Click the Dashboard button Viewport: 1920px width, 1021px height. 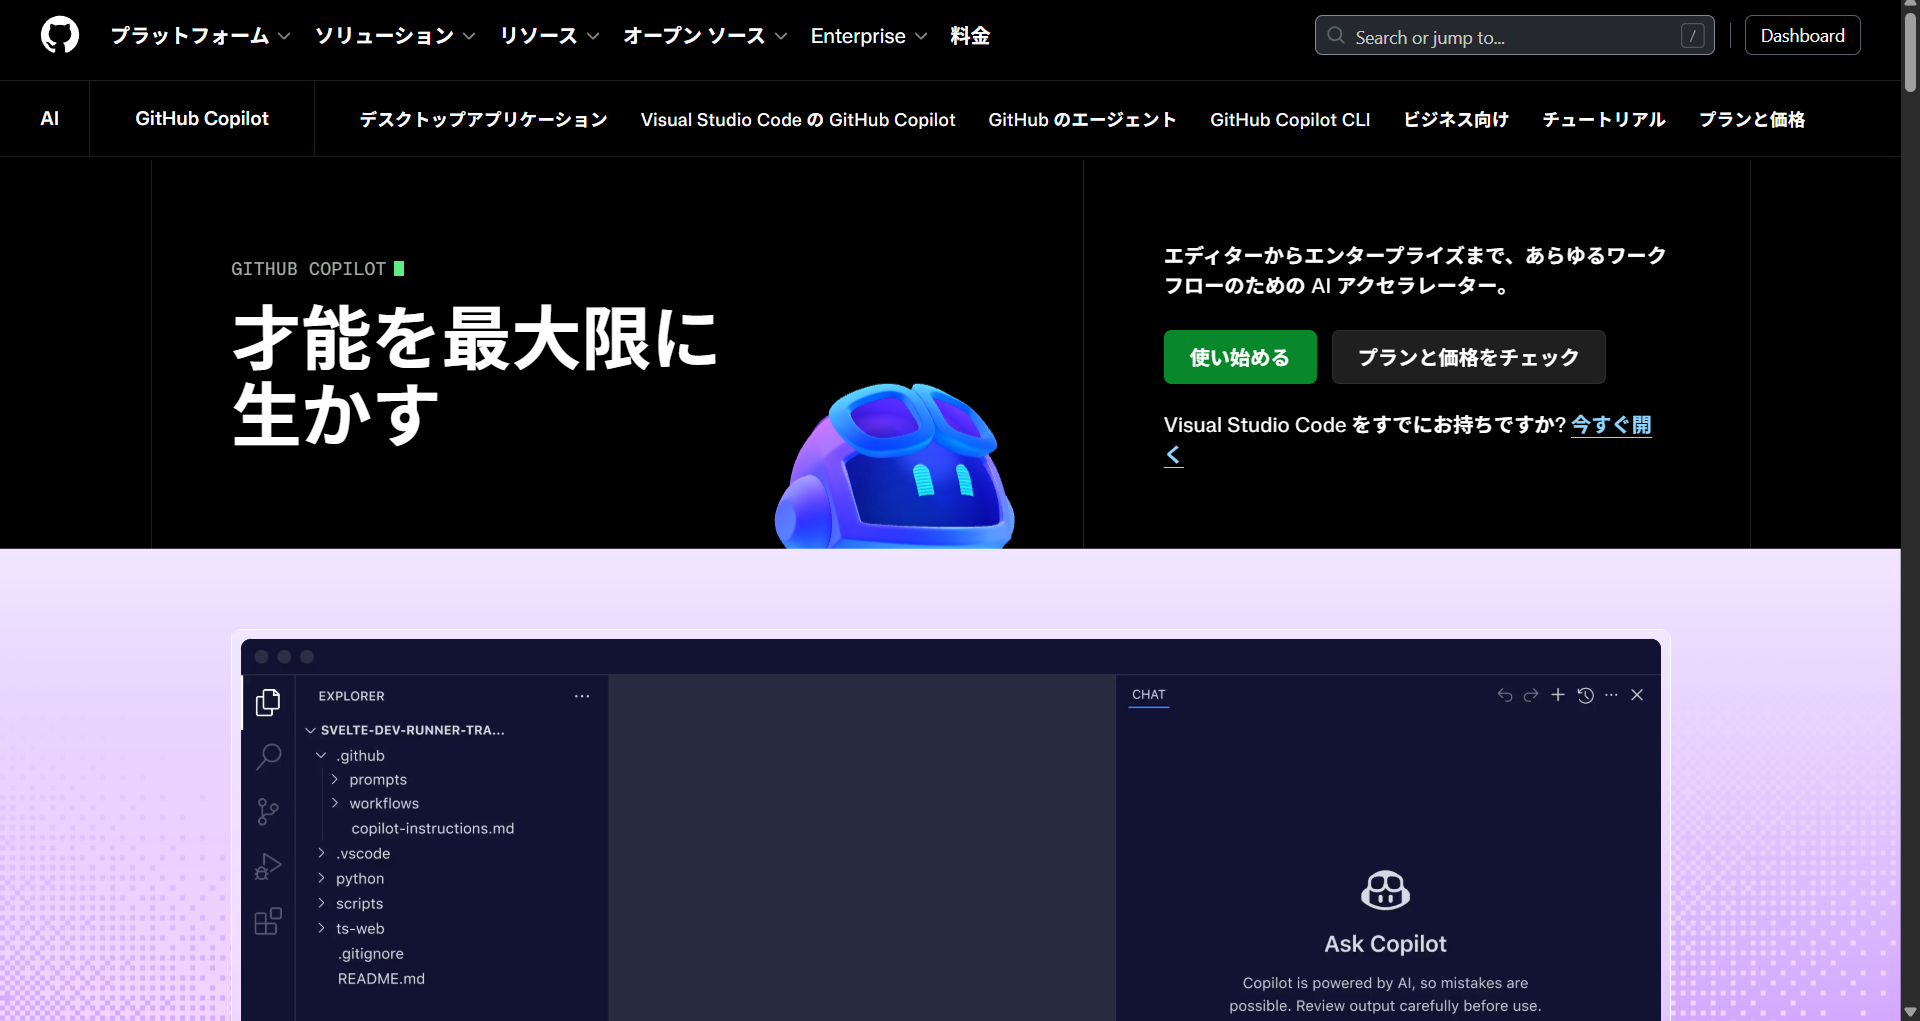[1803, 36]
